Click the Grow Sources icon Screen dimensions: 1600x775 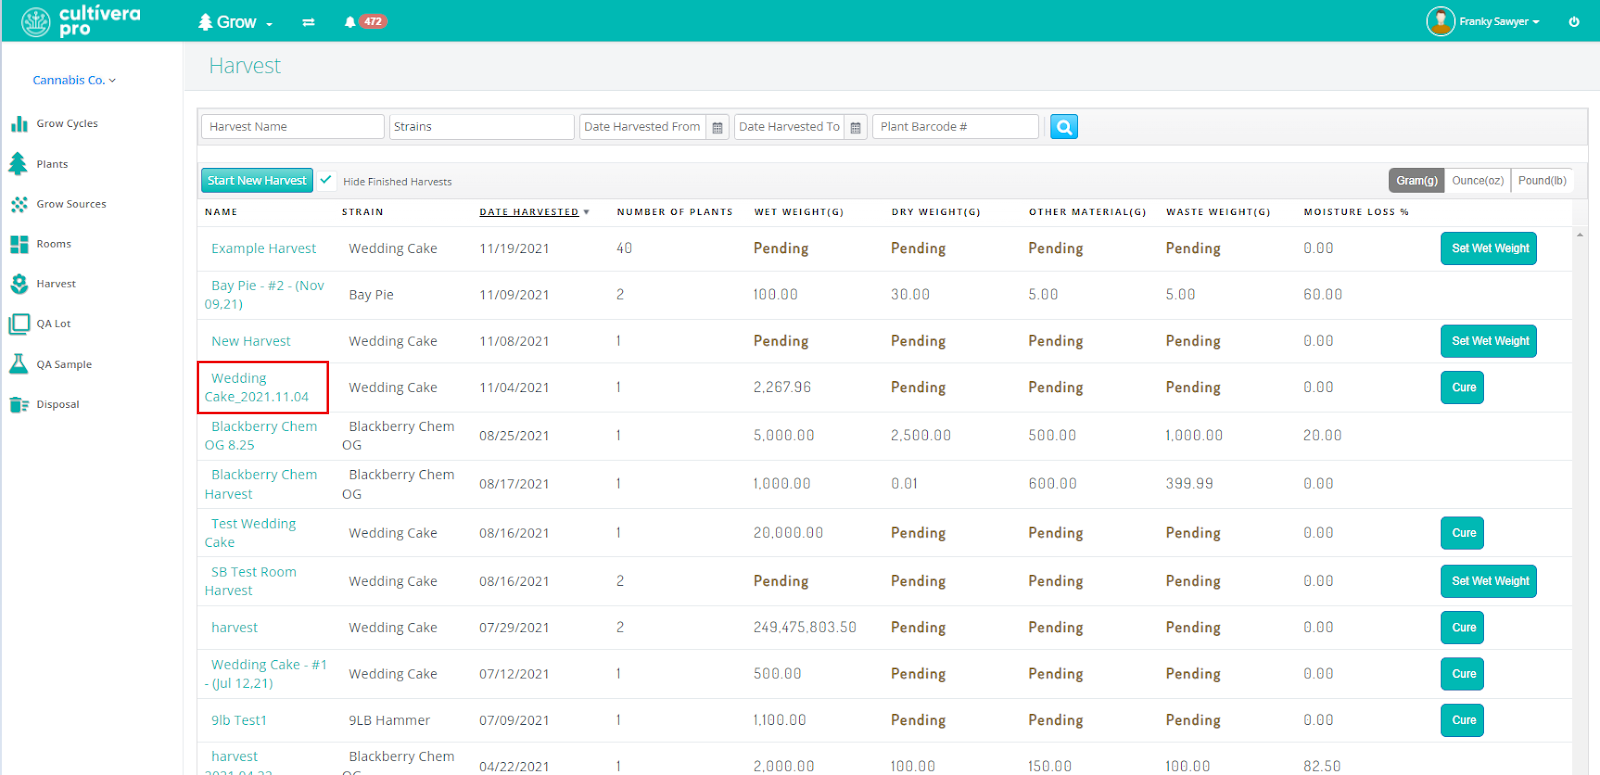point(19,204)
